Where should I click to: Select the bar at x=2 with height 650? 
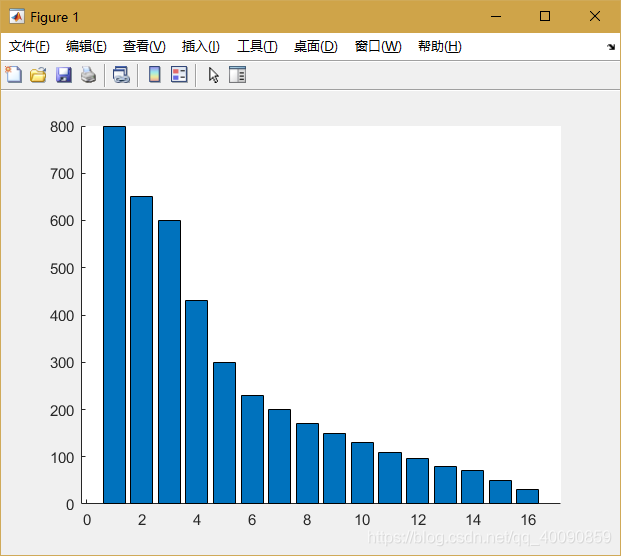pyautogui.click(x=141, y=350)
